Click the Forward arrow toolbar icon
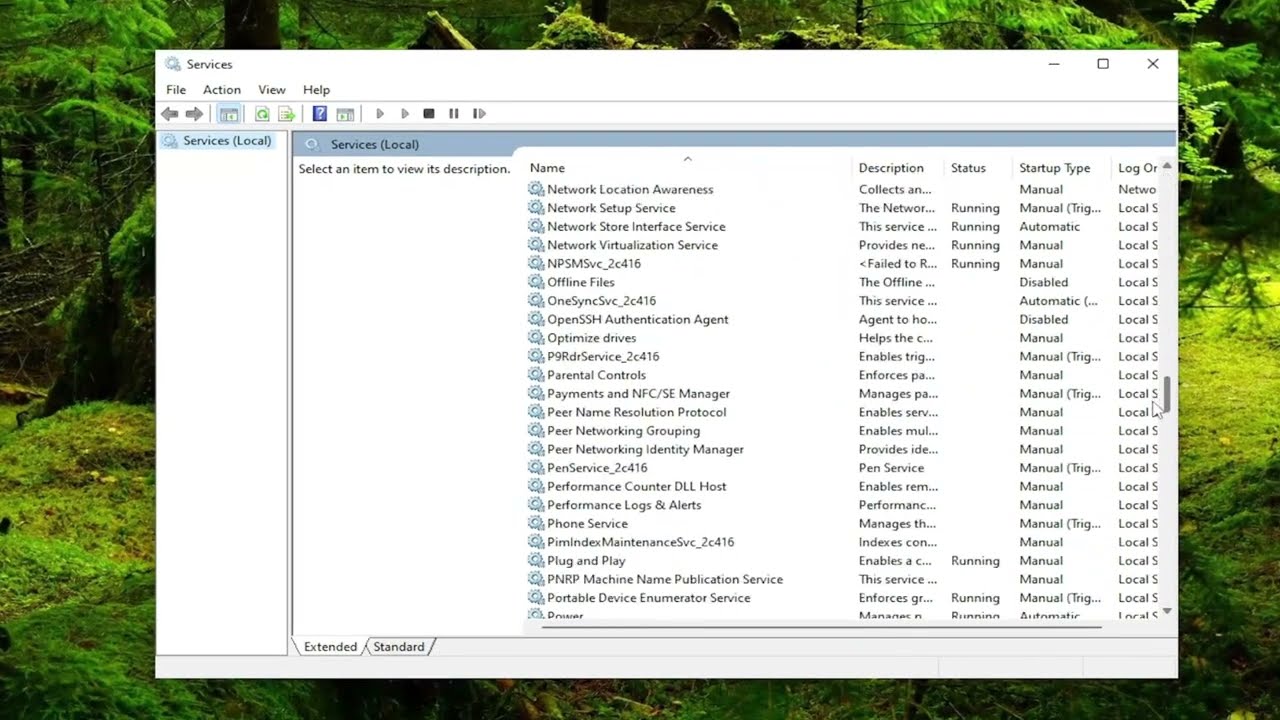Image resolution: width=1280 pixels, height=720 pixels. point(194,114)
